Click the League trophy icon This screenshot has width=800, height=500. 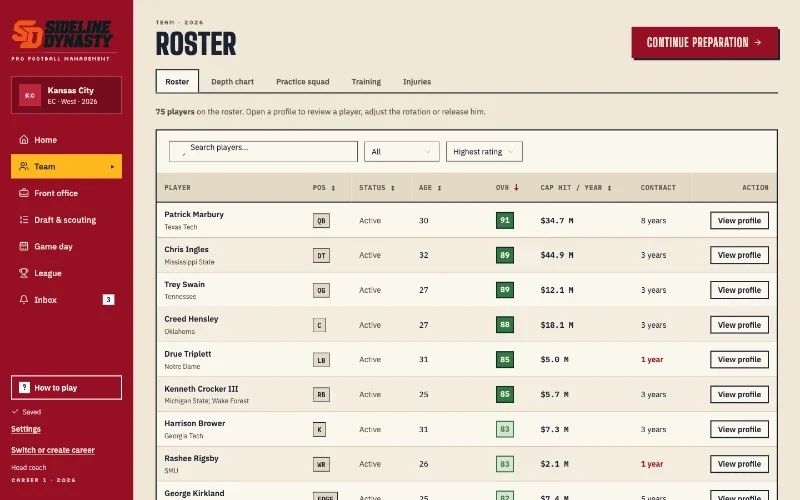click(x=23, y=273)
